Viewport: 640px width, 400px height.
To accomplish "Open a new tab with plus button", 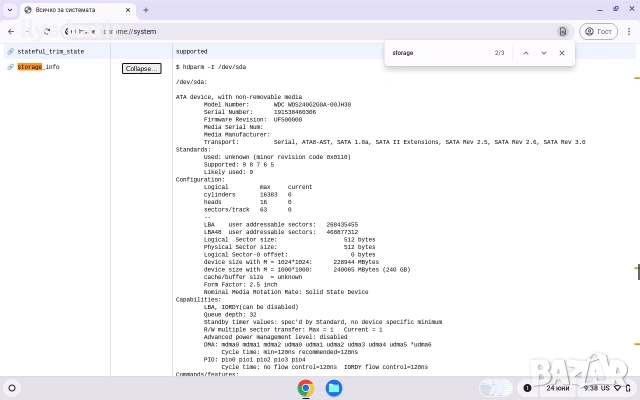I will [146, 10].
